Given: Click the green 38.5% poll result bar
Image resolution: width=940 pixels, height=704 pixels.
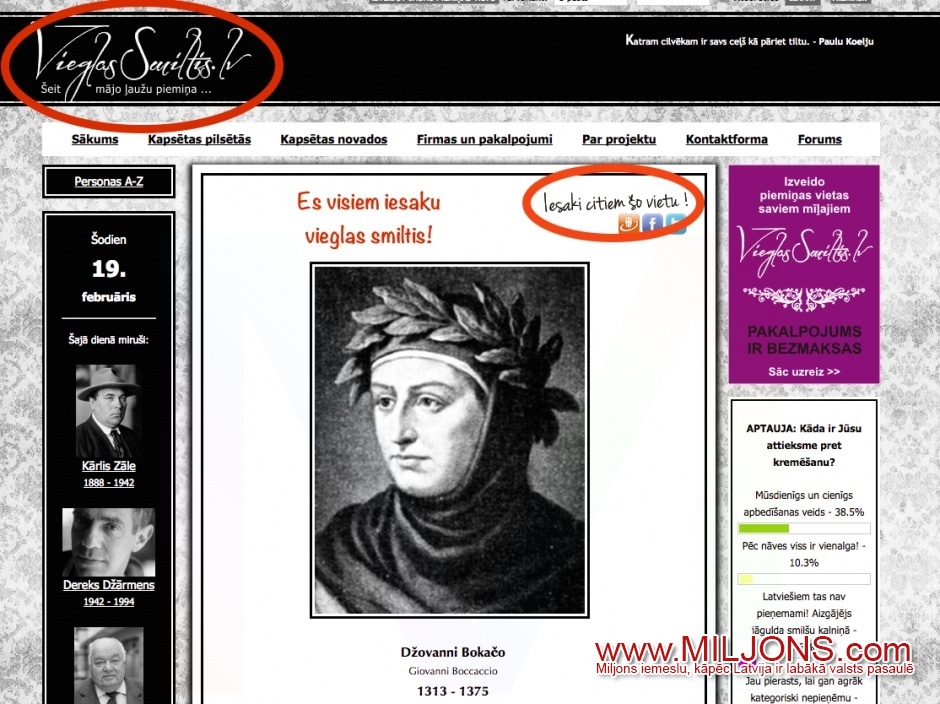Looking at the screenshot, I should (763, 528).
